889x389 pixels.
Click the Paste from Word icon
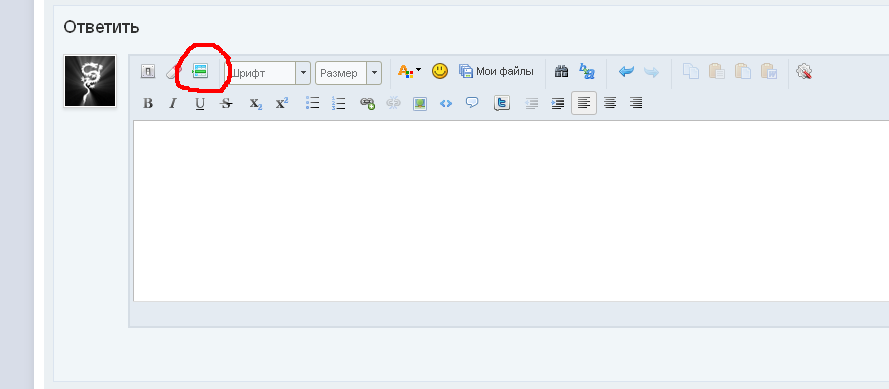[769, 71]
